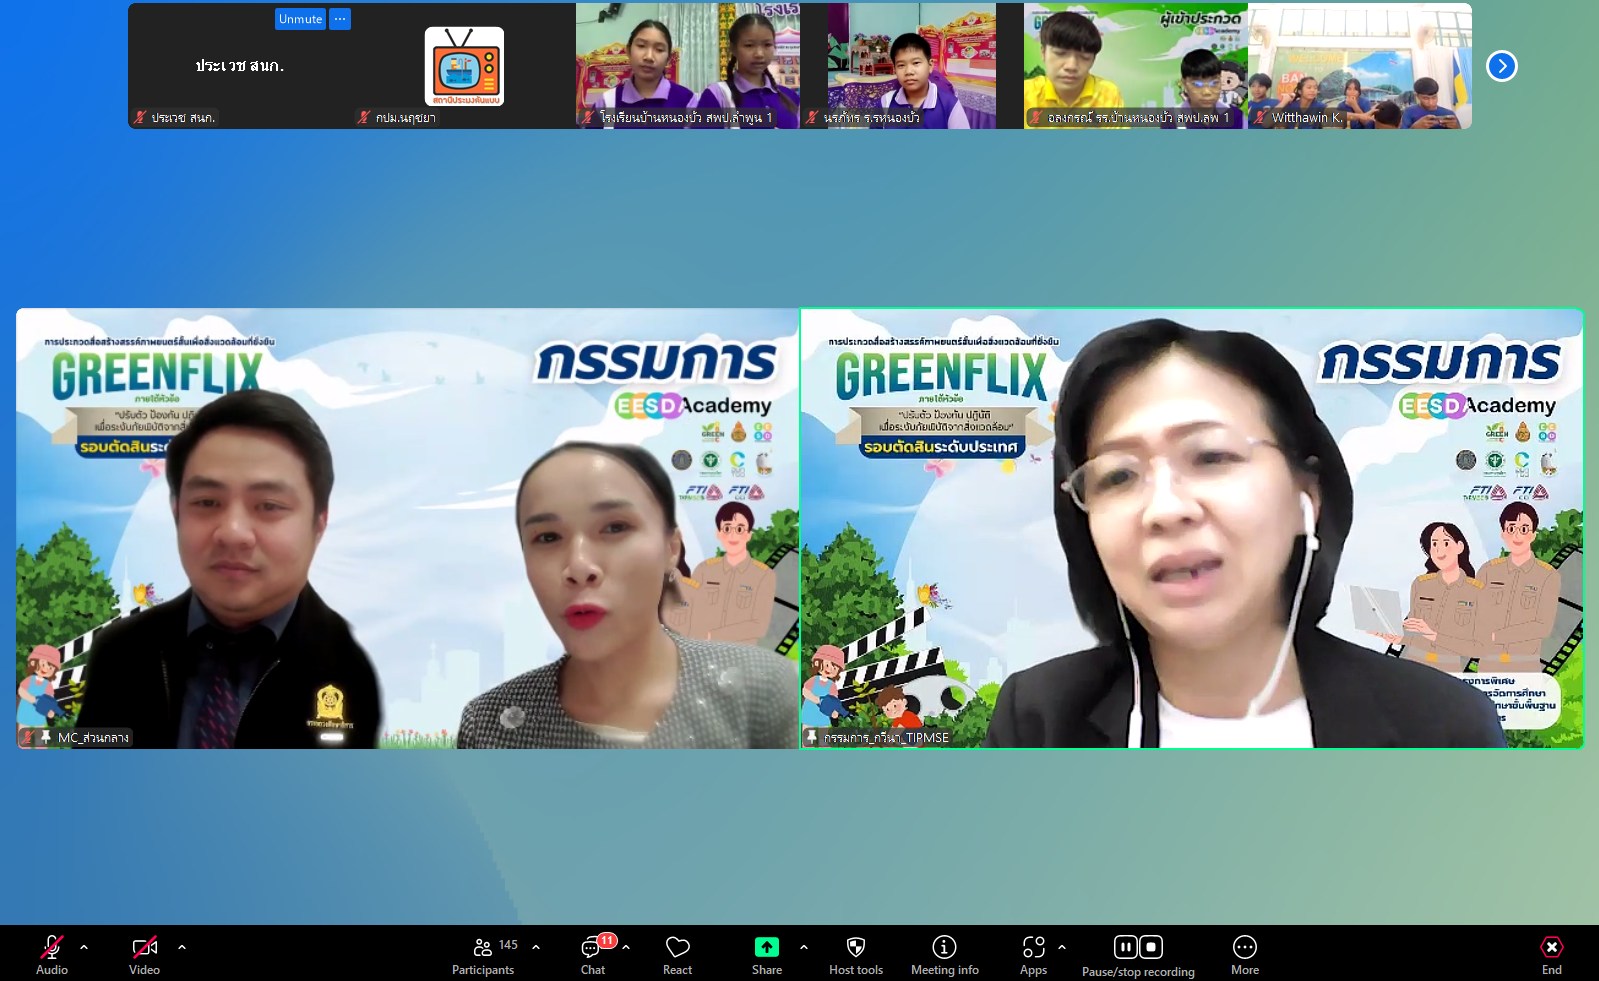
Task: Select the yellow-shirt boy on green backdrop thumbnail
Action: tap(1136, 66)
